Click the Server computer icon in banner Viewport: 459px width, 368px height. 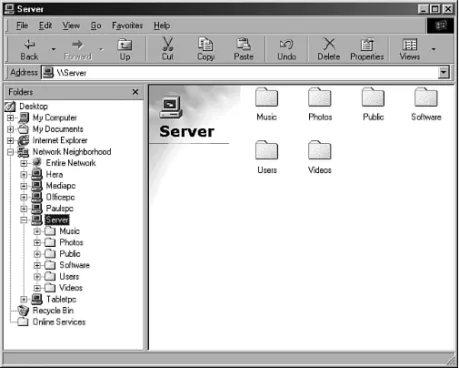[171, 107]
